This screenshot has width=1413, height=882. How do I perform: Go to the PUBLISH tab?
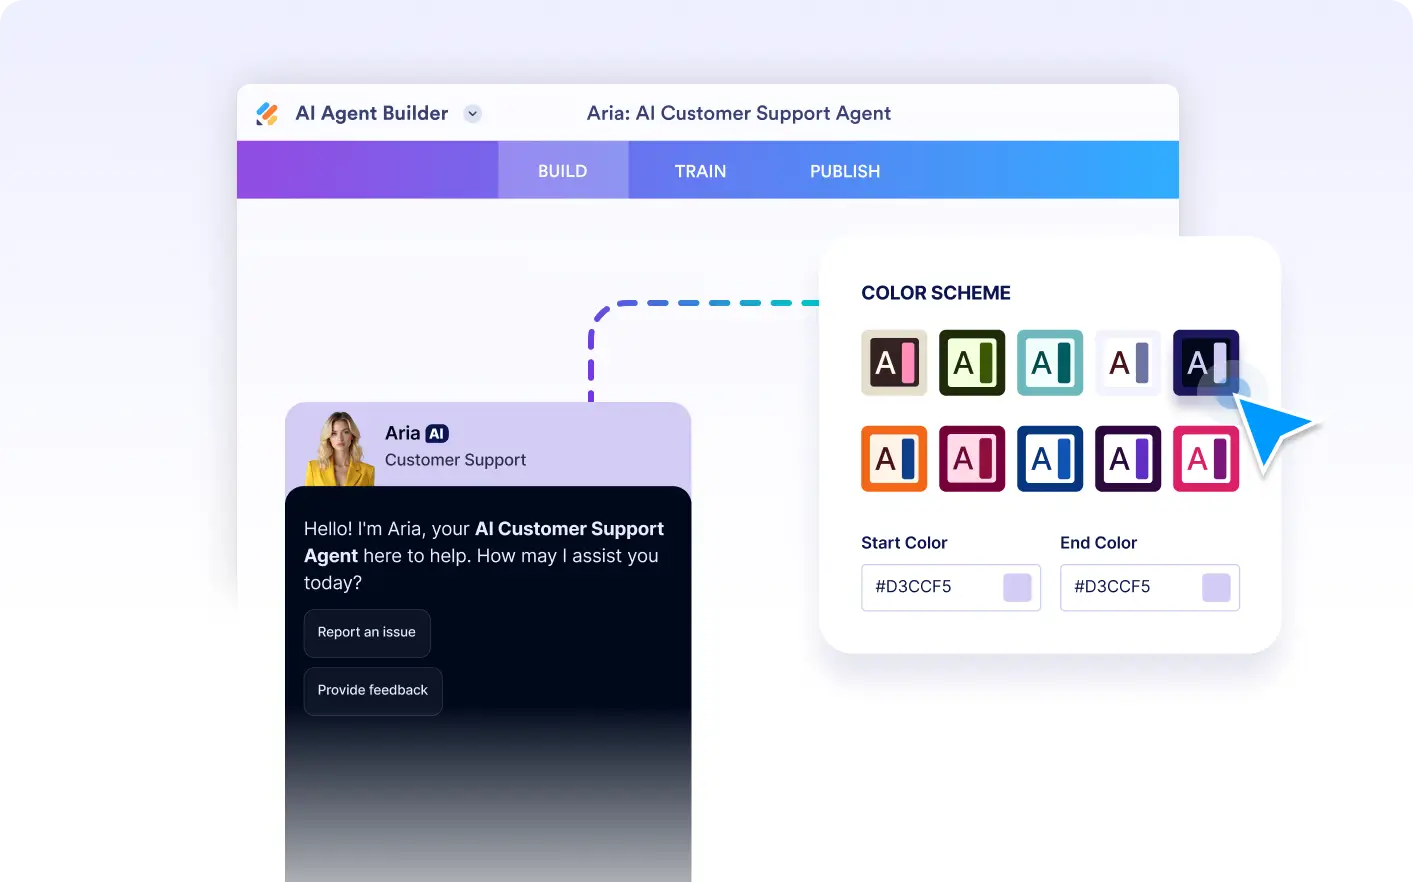[845, 171]
